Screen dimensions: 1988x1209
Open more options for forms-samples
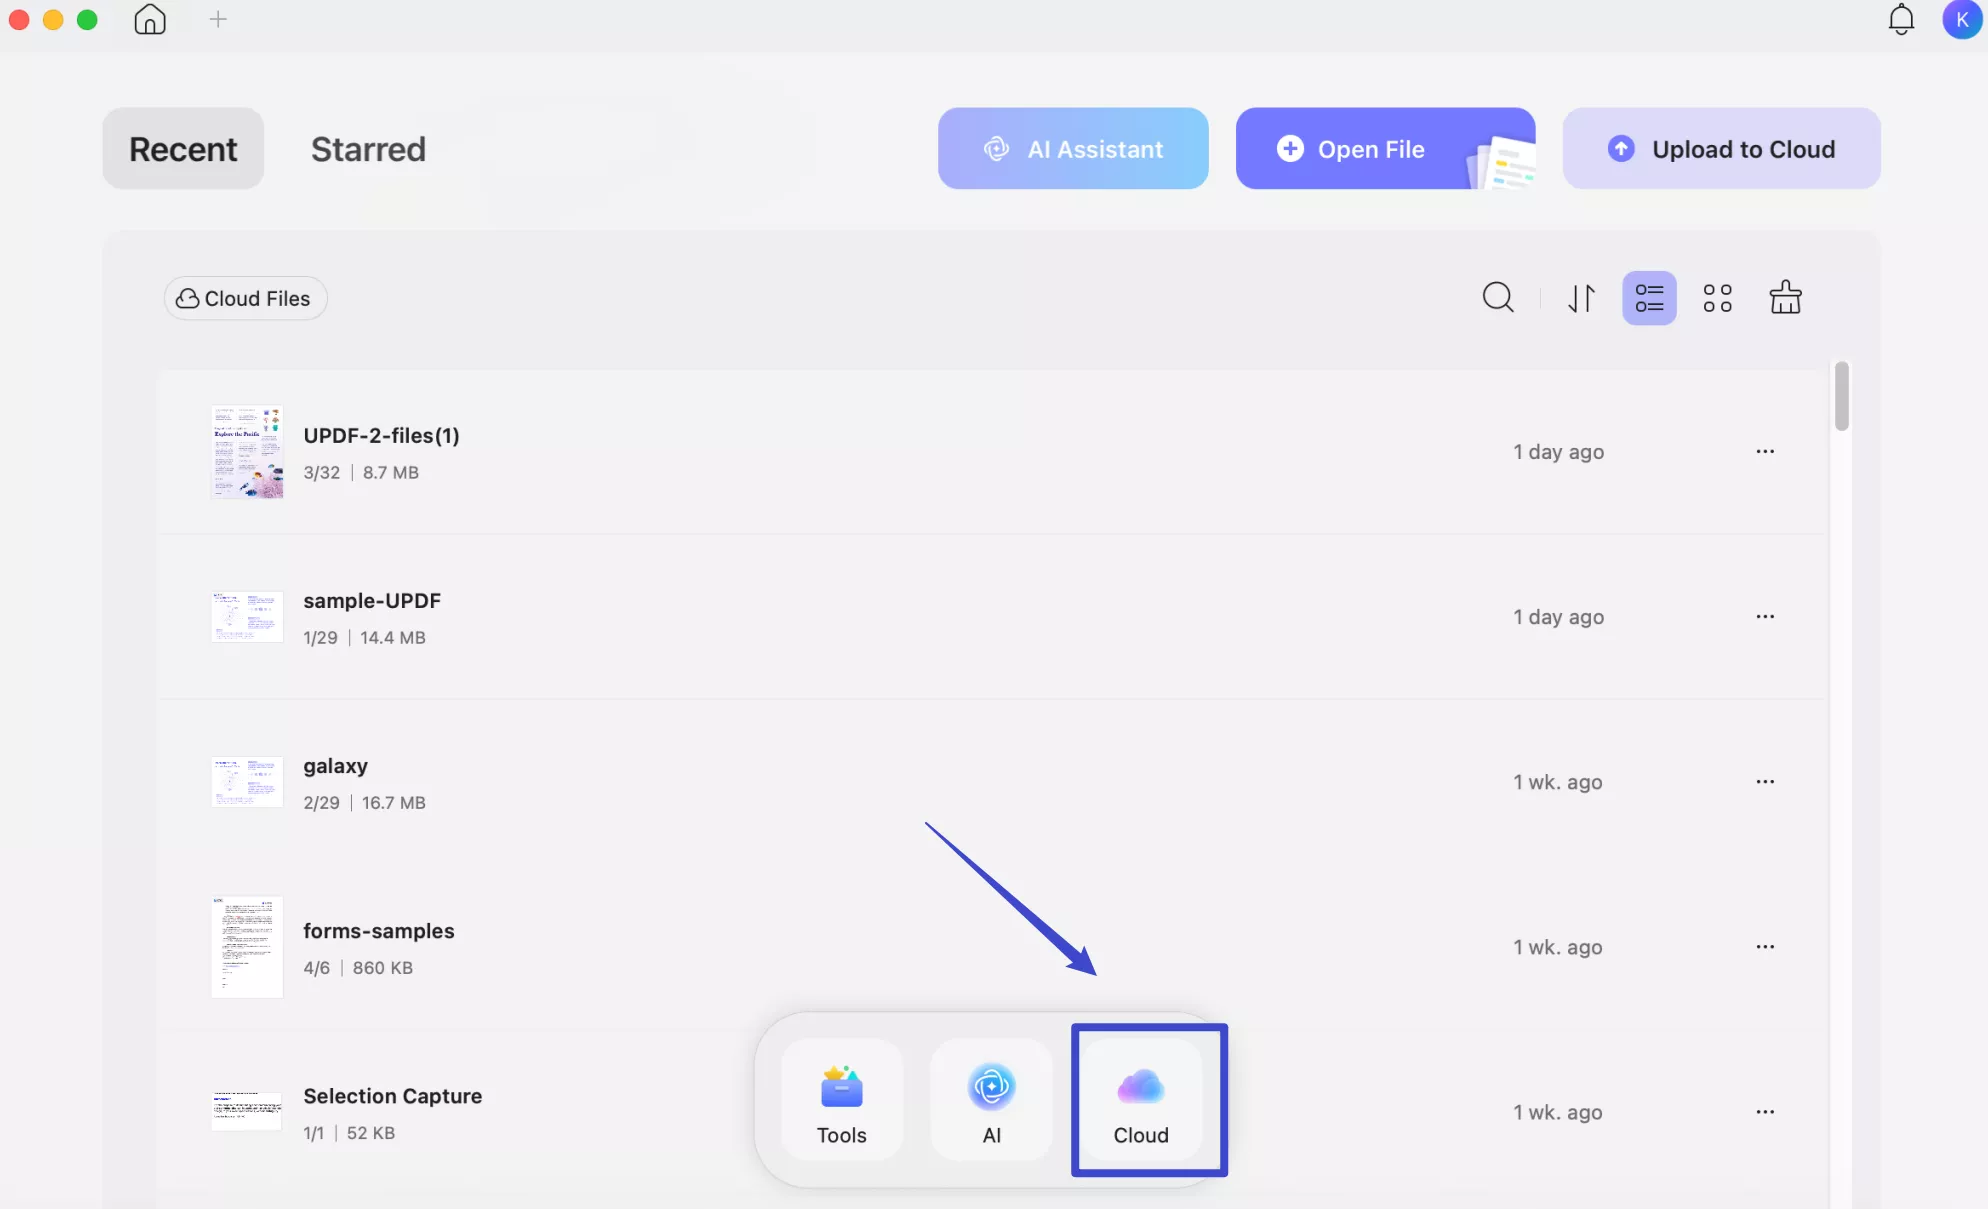point(1765,947)
